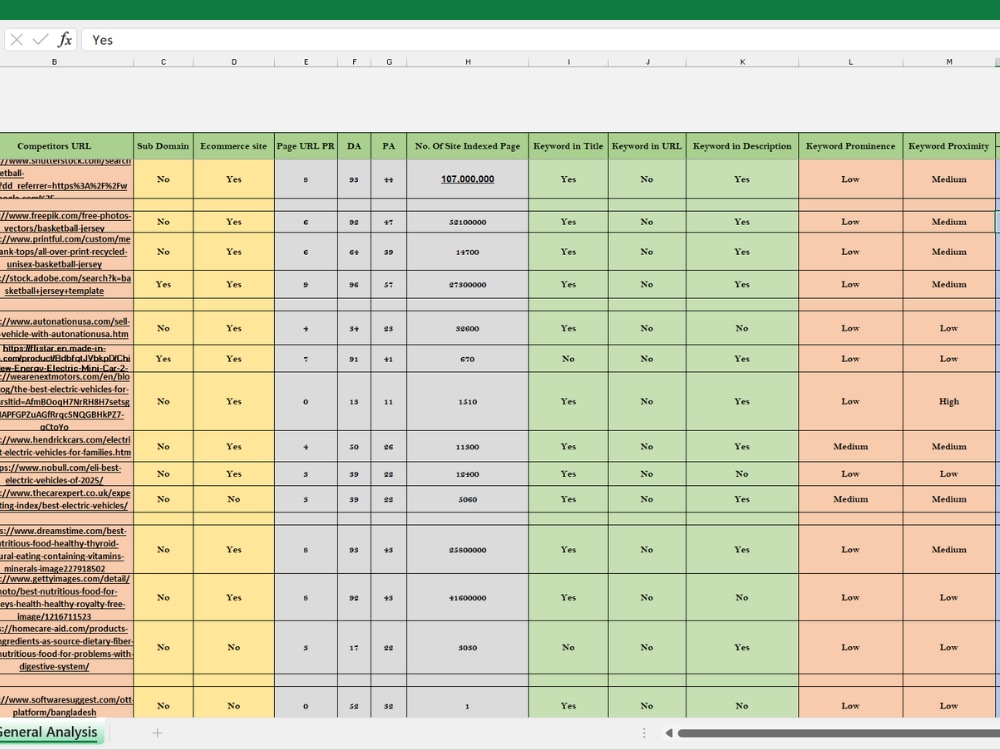Click the Keyword in Description header cell
The height and width of the screenshot is (750, 1000).
point(742,146)
